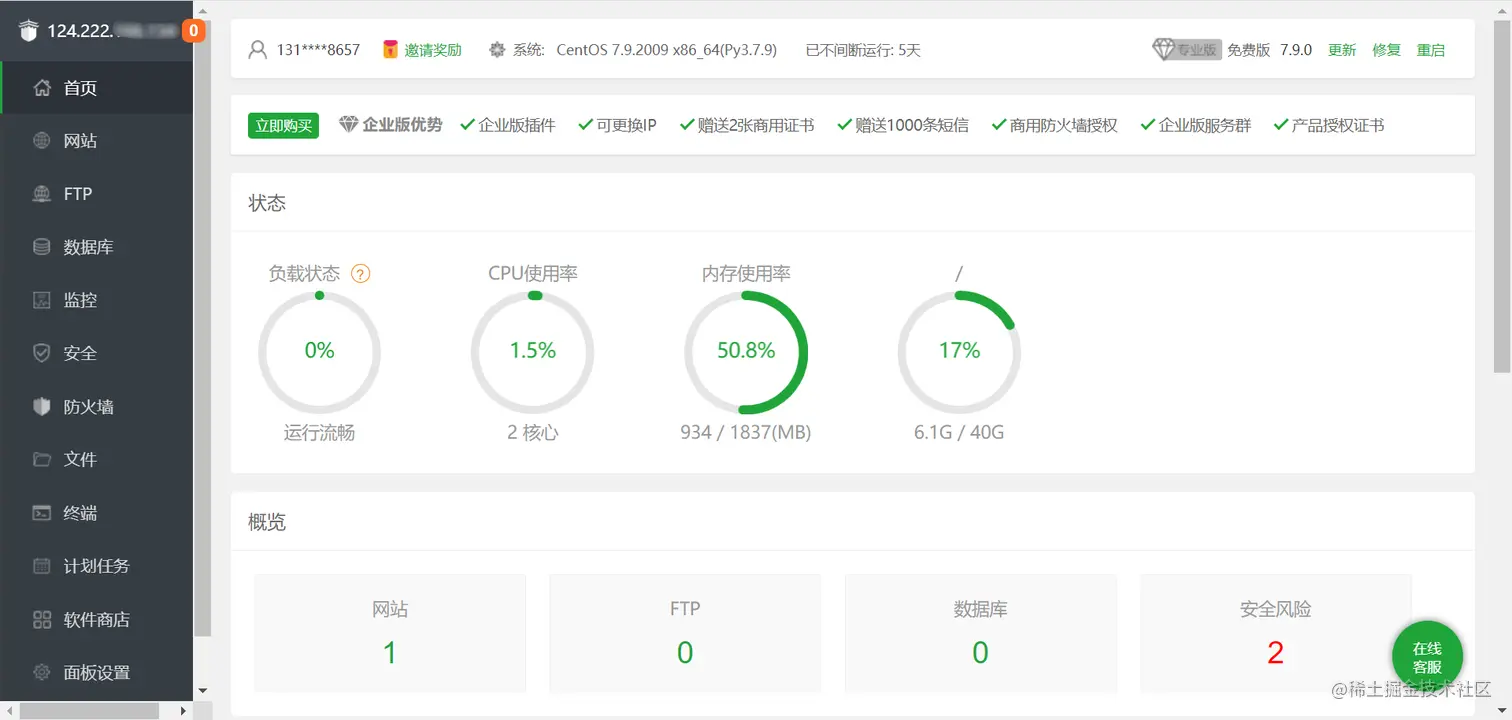Open FTP via its sidebar icon
Screen dimensions: 1512x720
coord(42,194)
